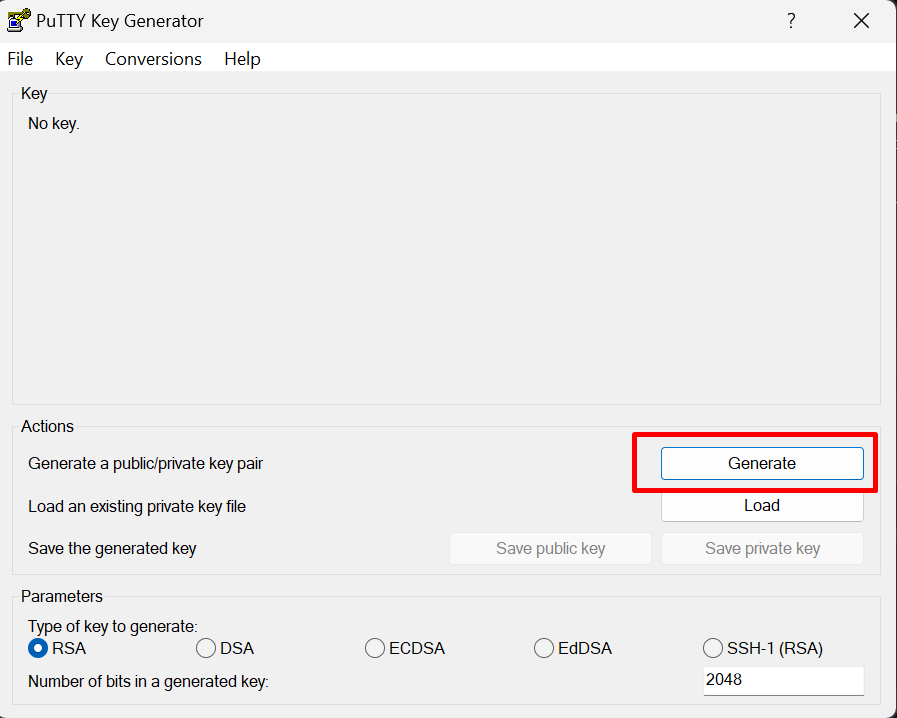
Task: Click the question mark help button in title bar
Action: click(791, 21)
